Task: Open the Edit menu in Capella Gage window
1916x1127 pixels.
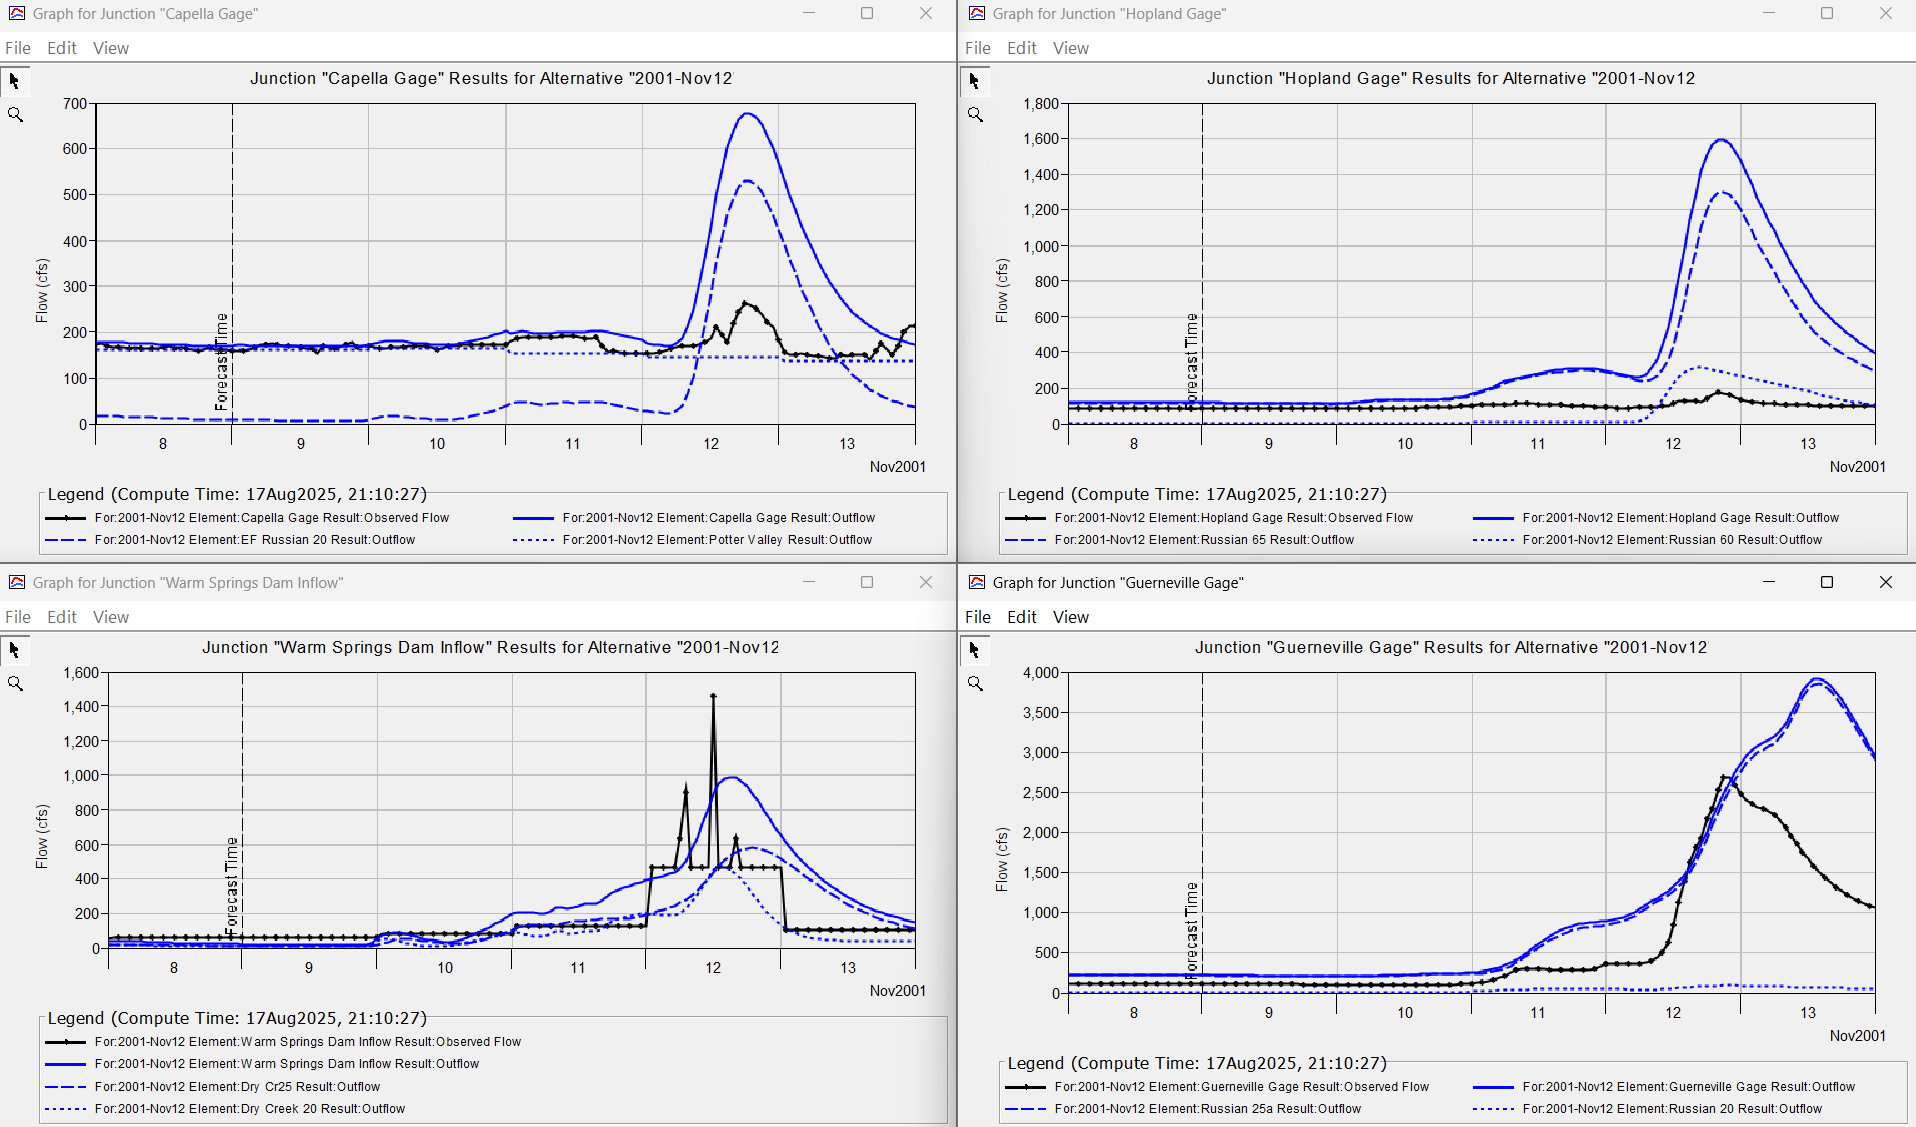Action: [61, 47]
